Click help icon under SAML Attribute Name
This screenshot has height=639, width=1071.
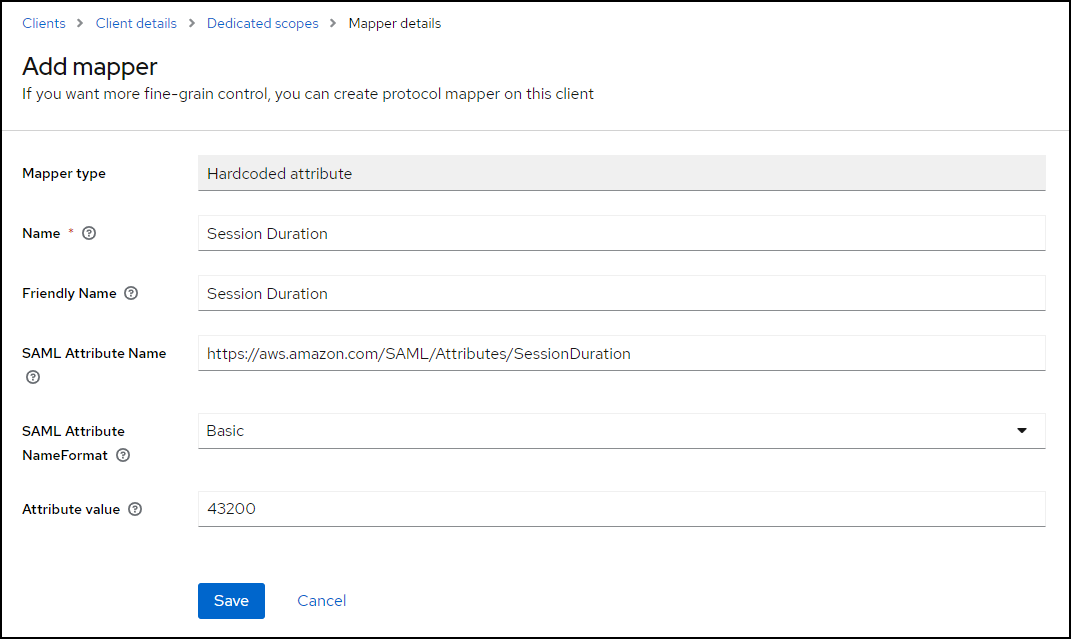click(33, 377)
